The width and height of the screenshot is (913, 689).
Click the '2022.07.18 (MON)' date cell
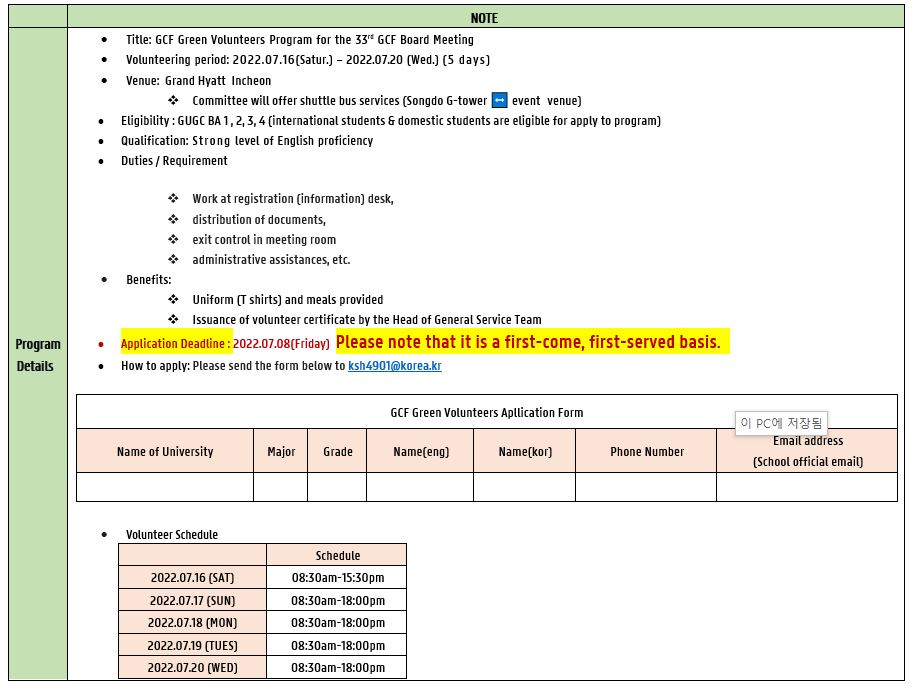[192, 623]
